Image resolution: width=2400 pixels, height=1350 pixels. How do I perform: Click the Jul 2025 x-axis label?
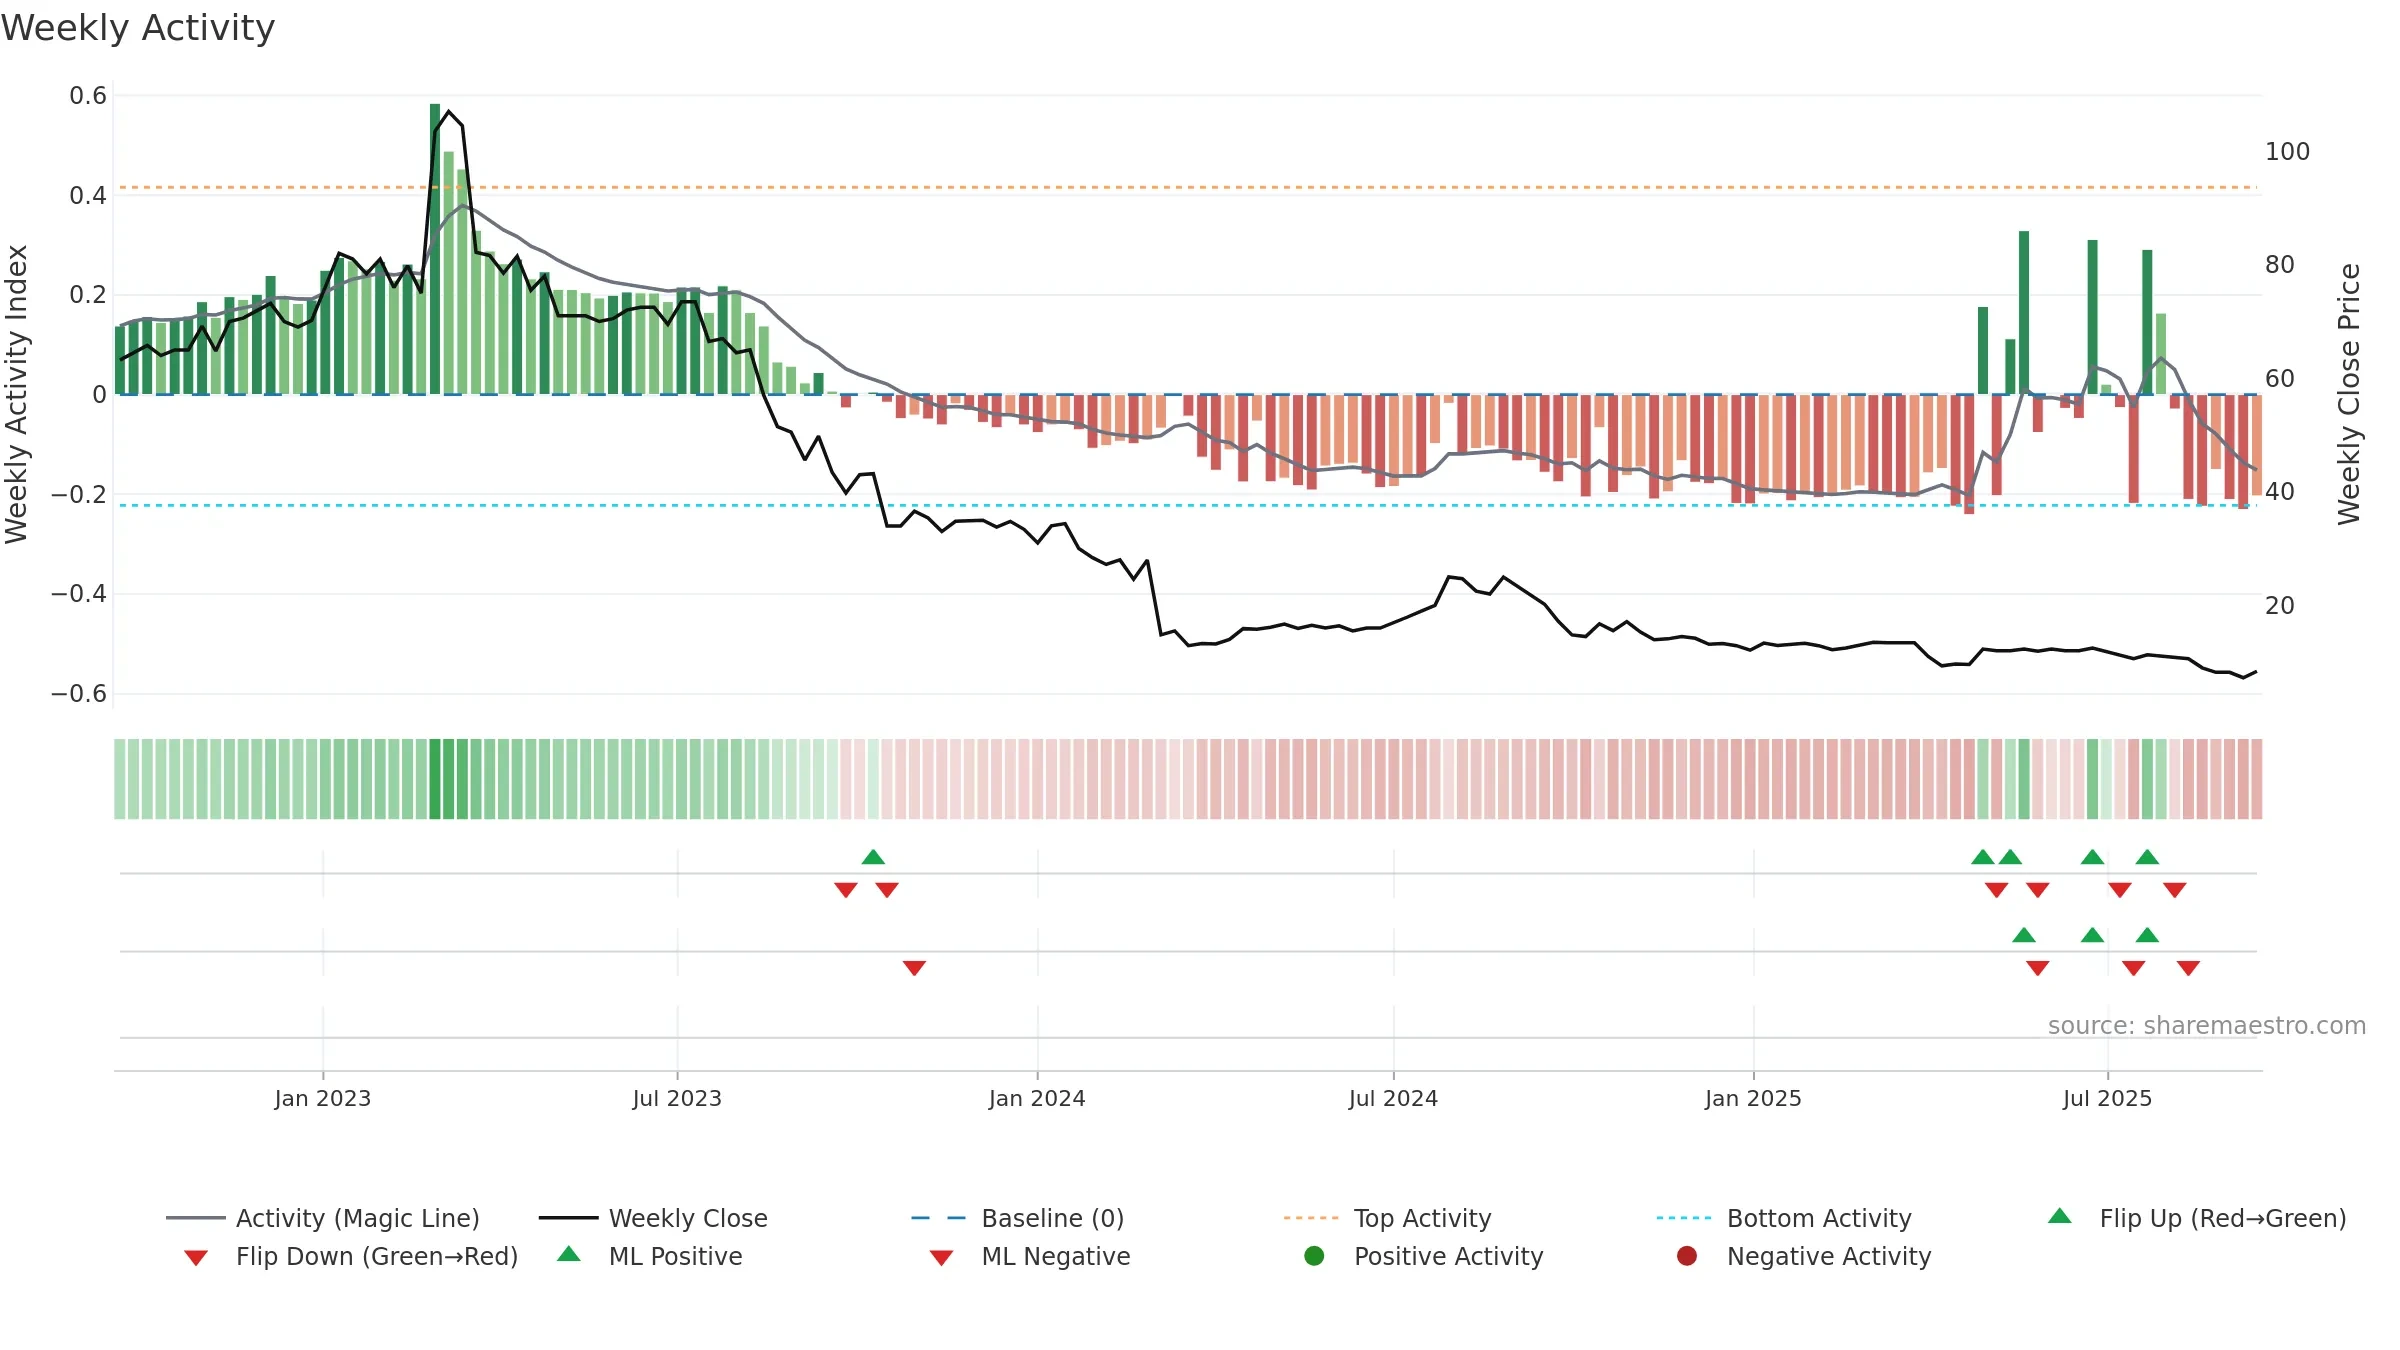pos(2107,1098)
